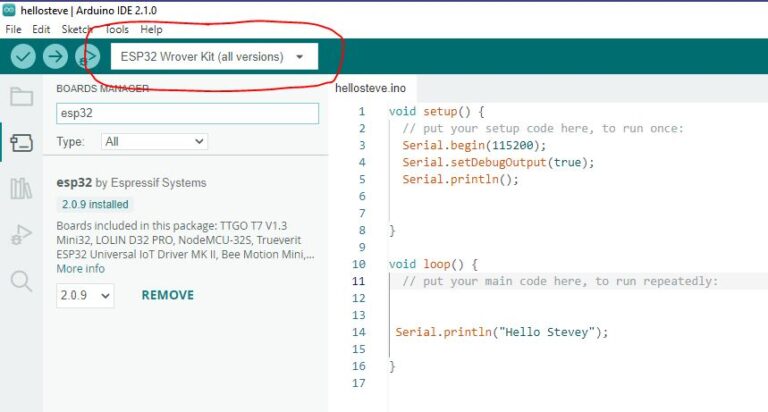Screen dimensions: 768x412
Task: Click the Verify sketch checkmark icon
Action: (23, 57)
